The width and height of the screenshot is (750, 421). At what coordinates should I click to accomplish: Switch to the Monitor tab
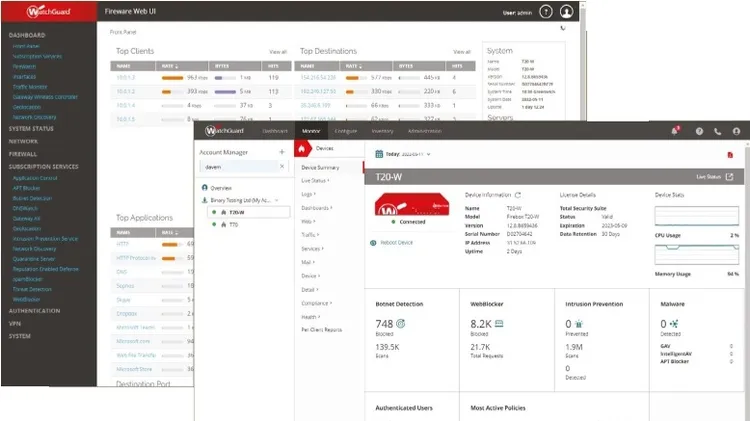click(x=311, y=131)
